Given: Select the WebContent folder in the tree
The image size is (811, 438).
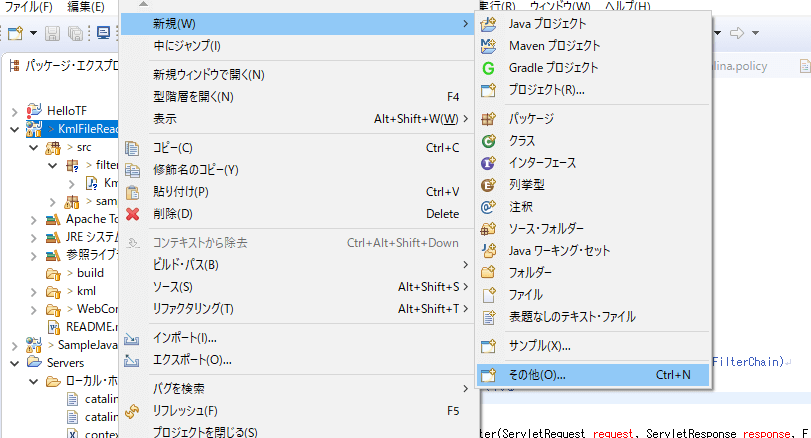Looking at the screenshot, I should pyautogui.click(x=97, y=309).
